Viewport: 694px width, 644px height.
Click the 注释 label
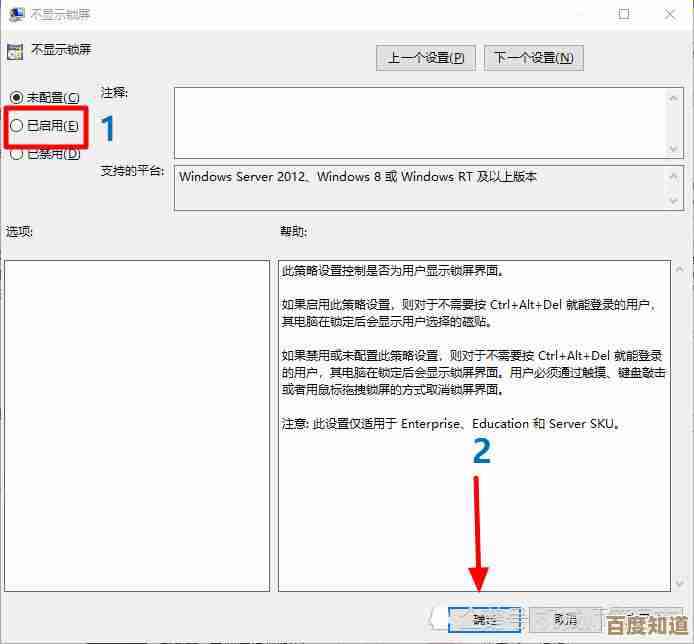(x=114, y=93)
